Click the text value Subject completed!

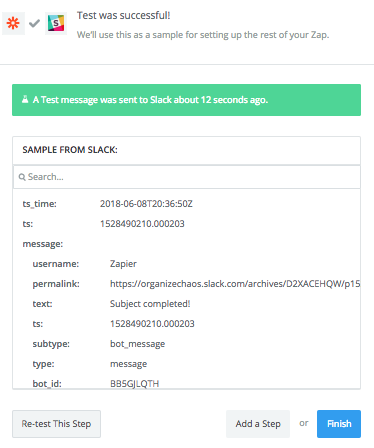[x=150, y=304]
